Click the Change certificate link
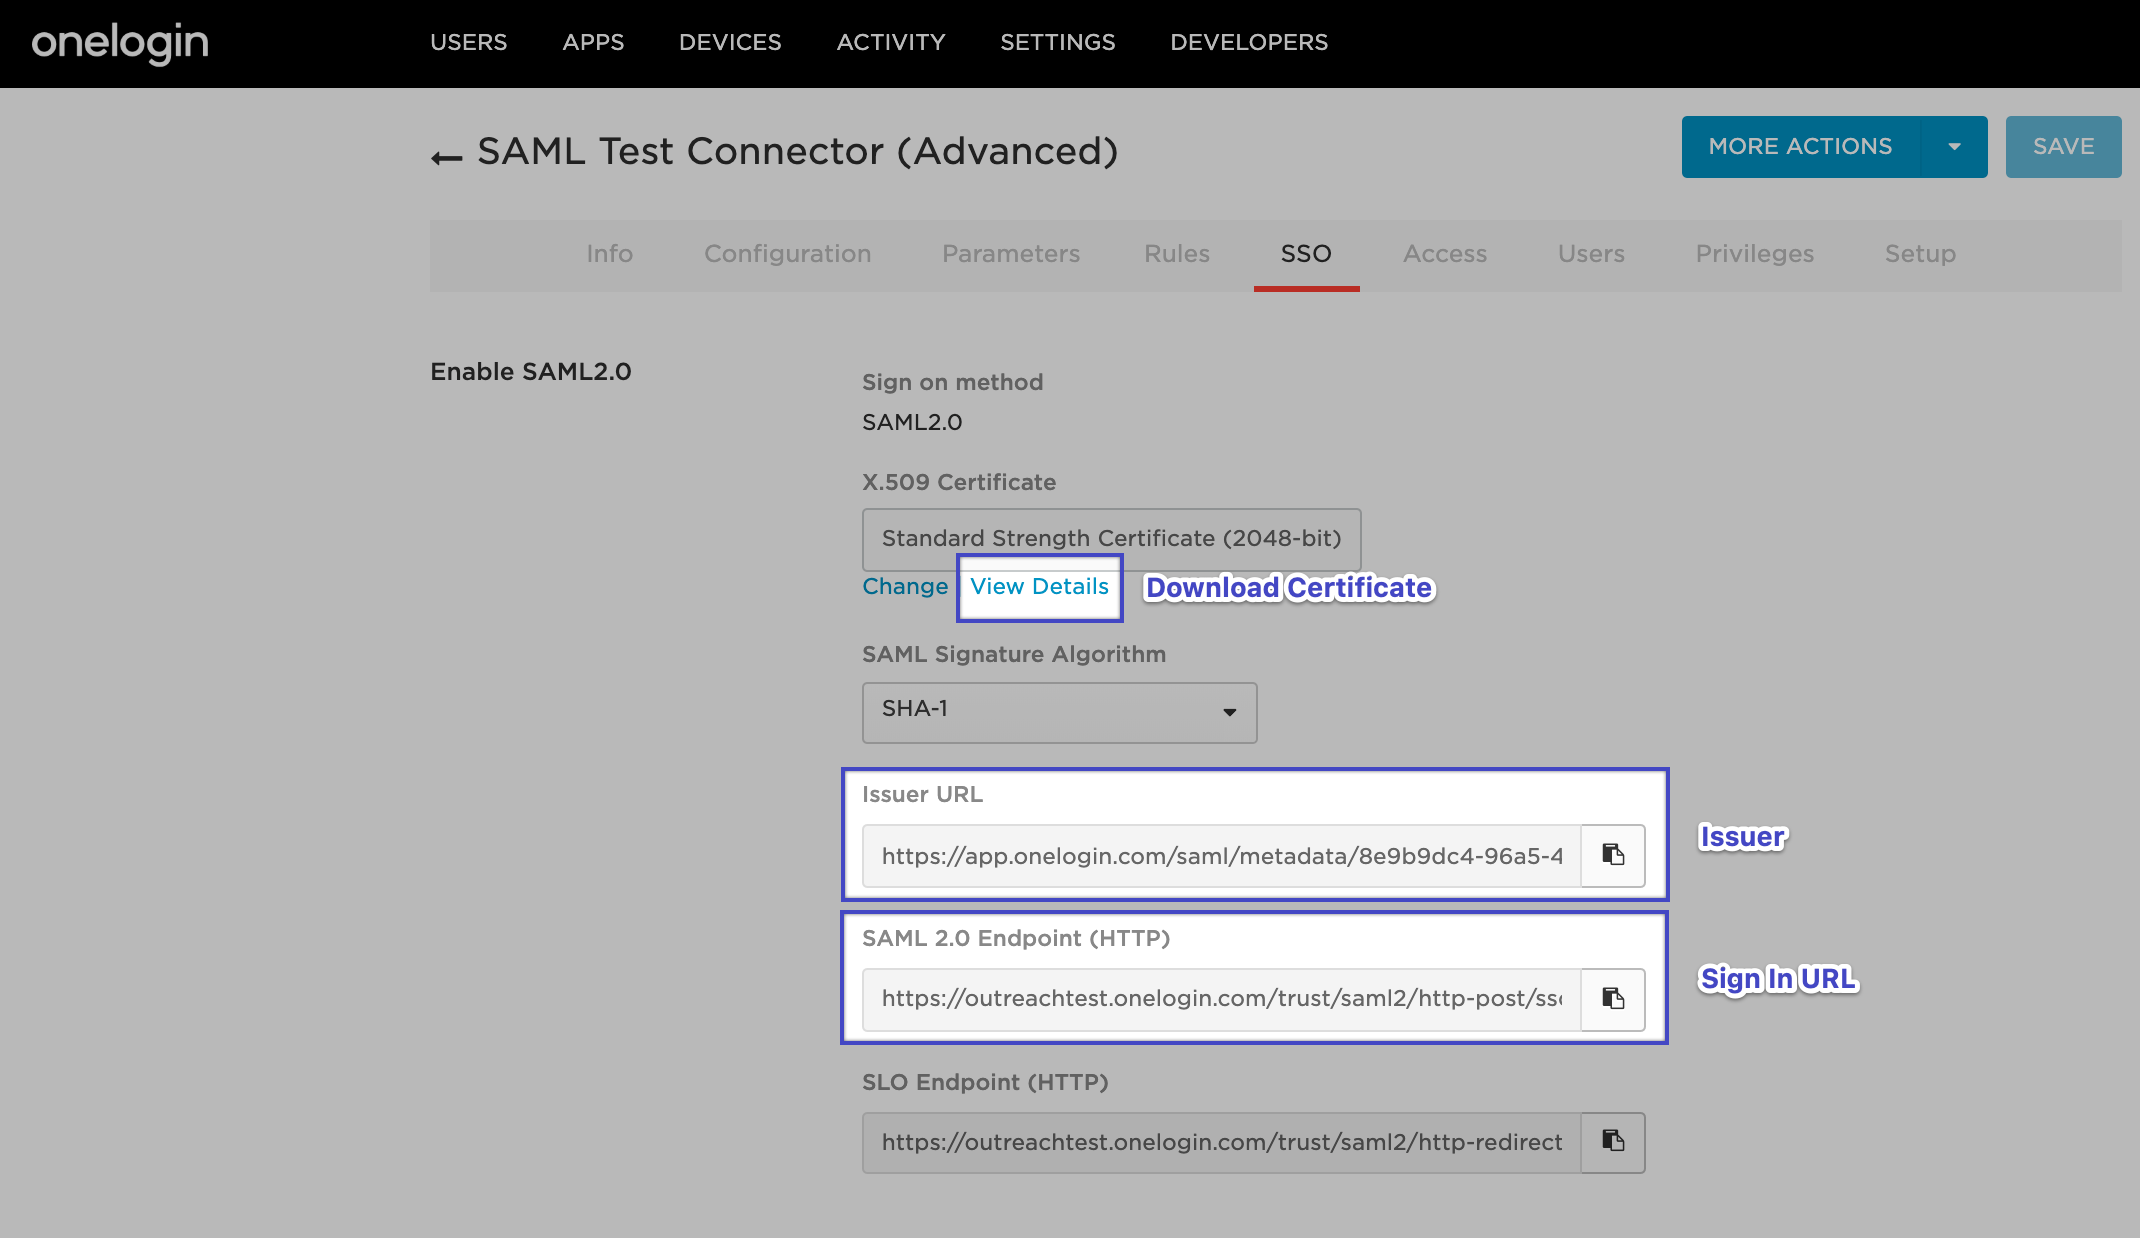Image resolution: width=2140 pixels, height=1238 pixels. (904, 587)
